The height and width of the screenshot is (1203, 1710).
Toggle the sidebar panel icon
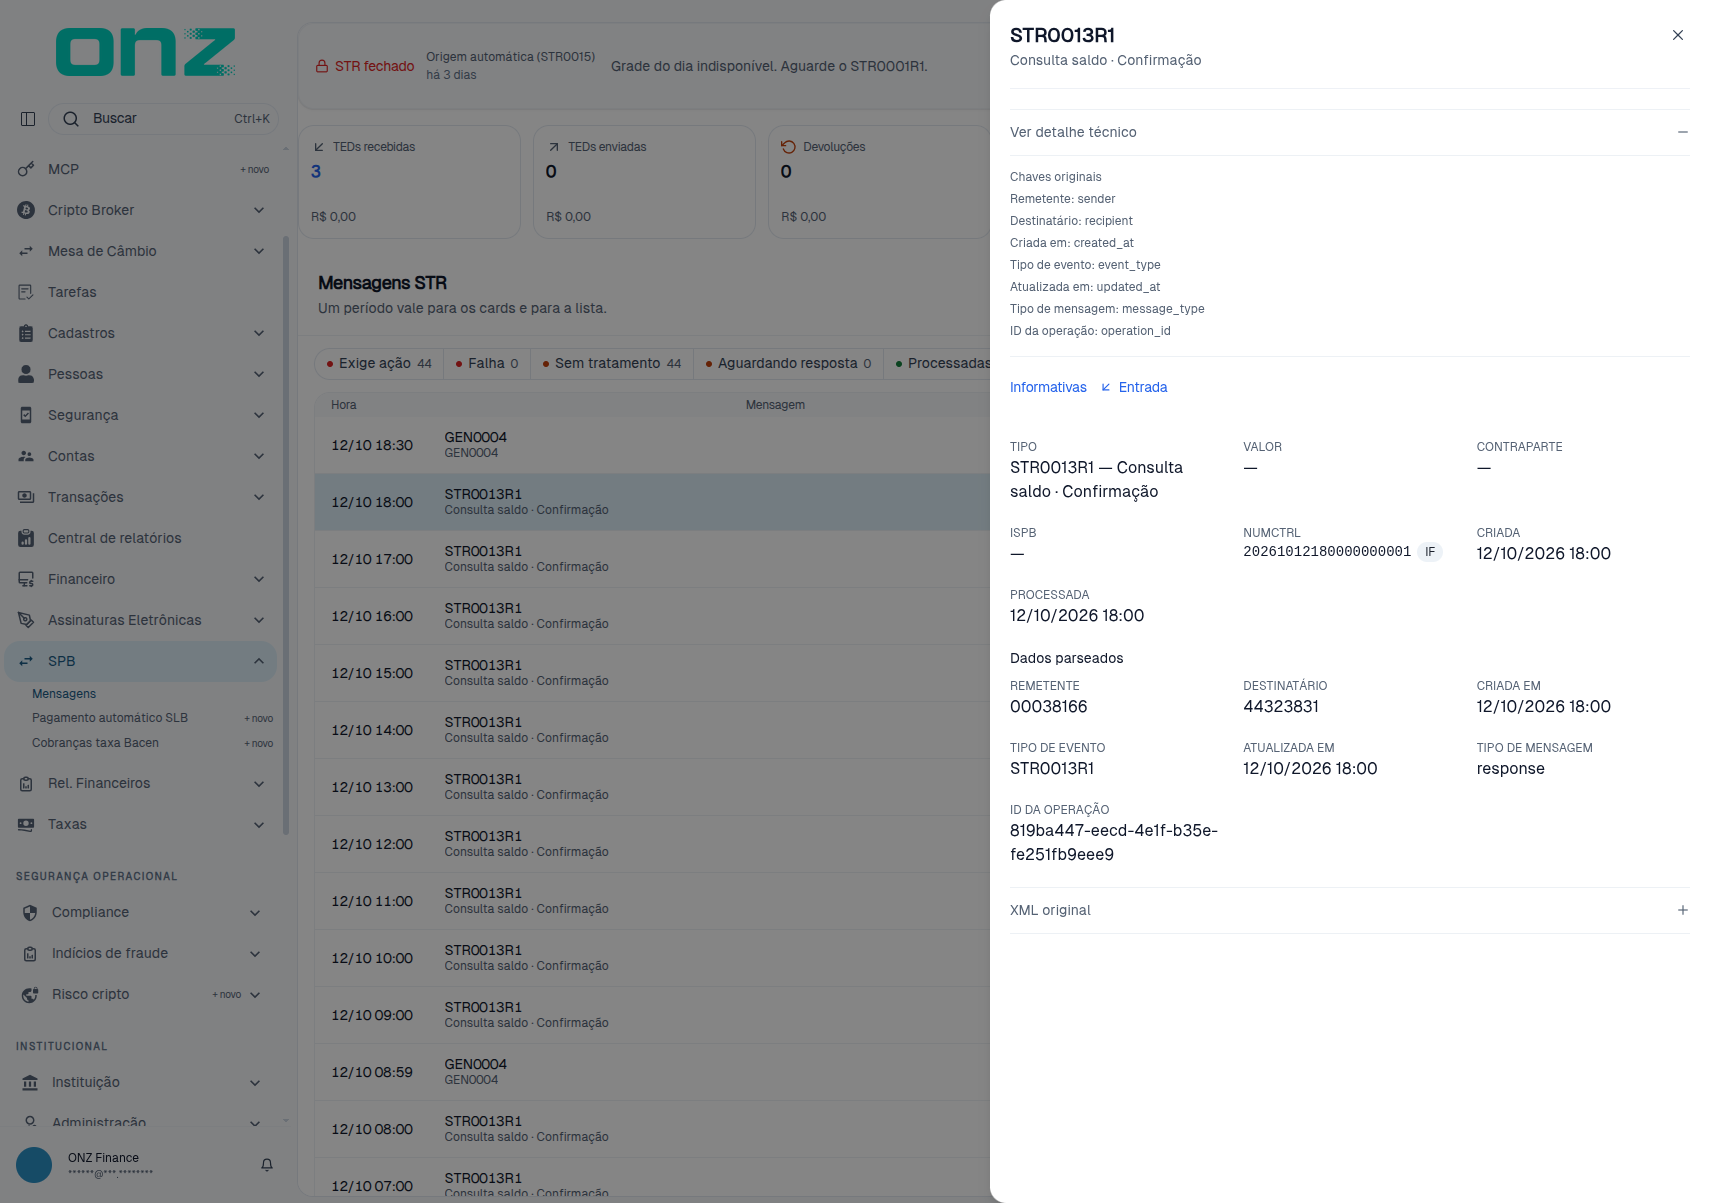coord(28,119)
